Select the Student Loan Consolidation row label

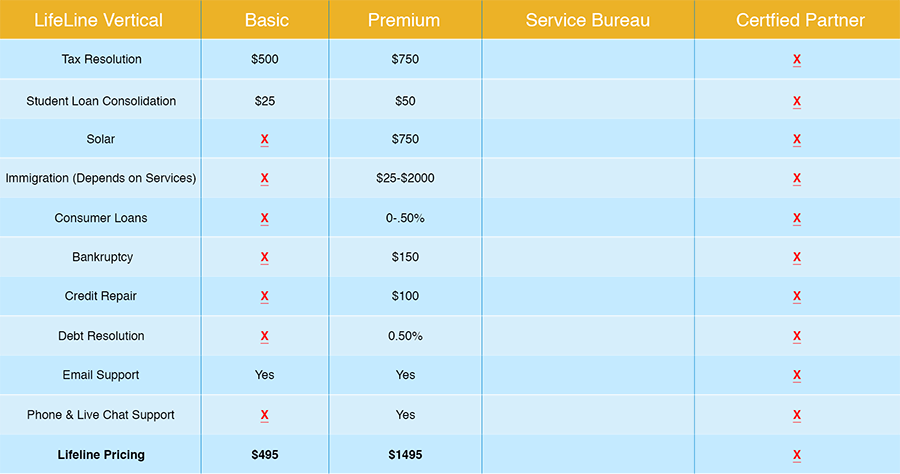[101, 101]
